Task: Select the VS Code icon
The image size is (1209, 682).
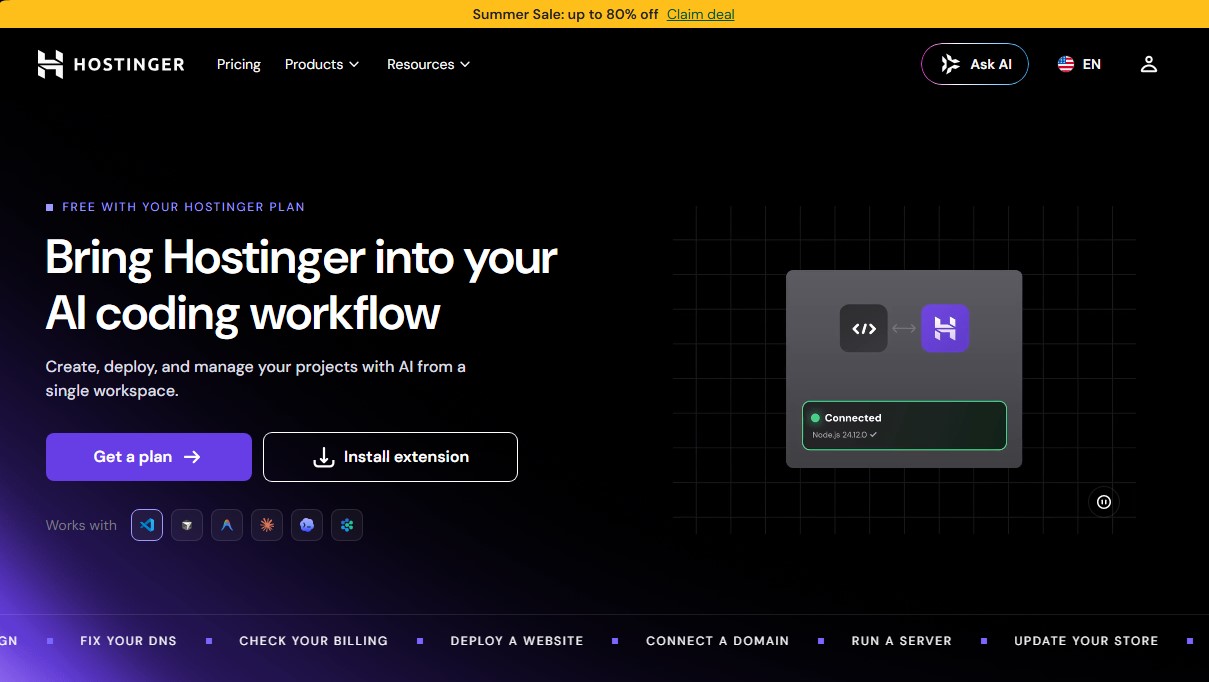Action: coord(147,525)
